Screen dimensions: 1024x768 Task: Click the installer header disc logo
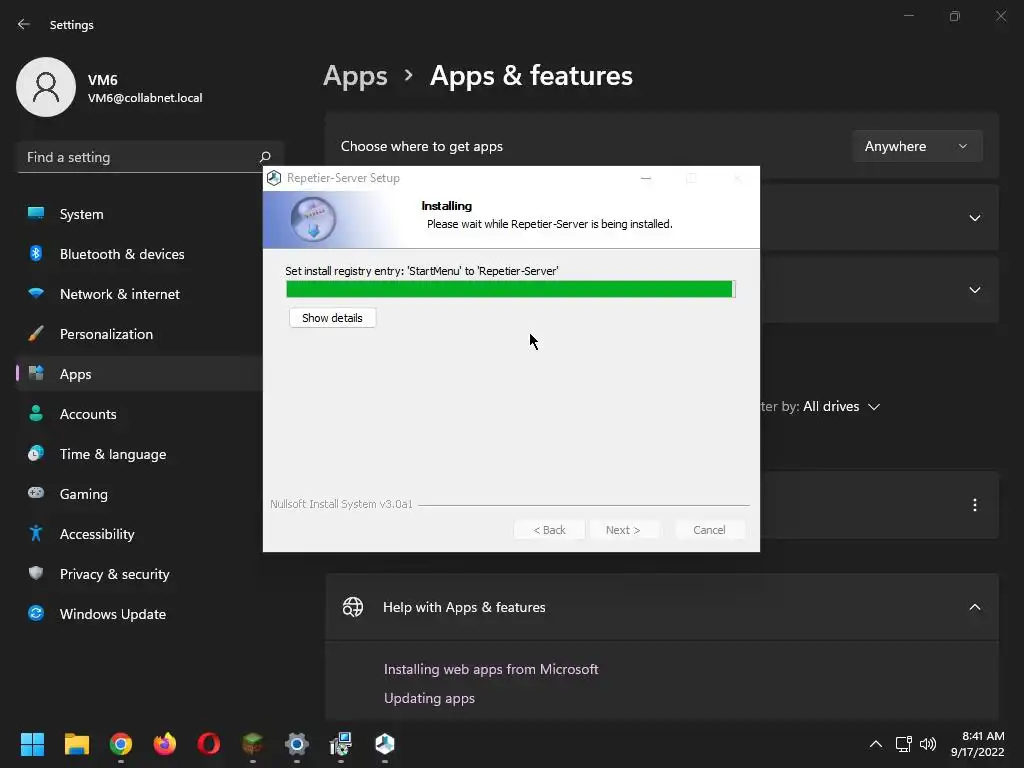(x=313, y=219)
